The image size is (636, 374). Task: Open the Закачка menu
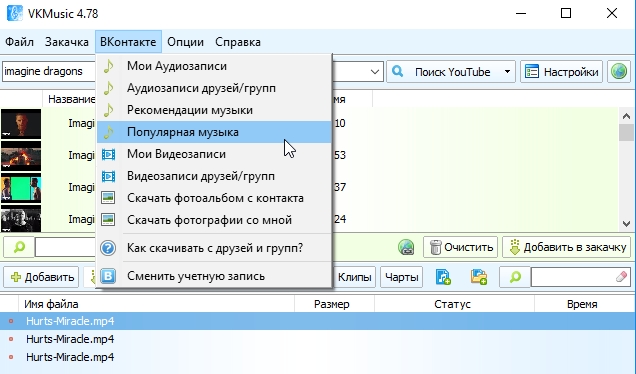(67, 42)
